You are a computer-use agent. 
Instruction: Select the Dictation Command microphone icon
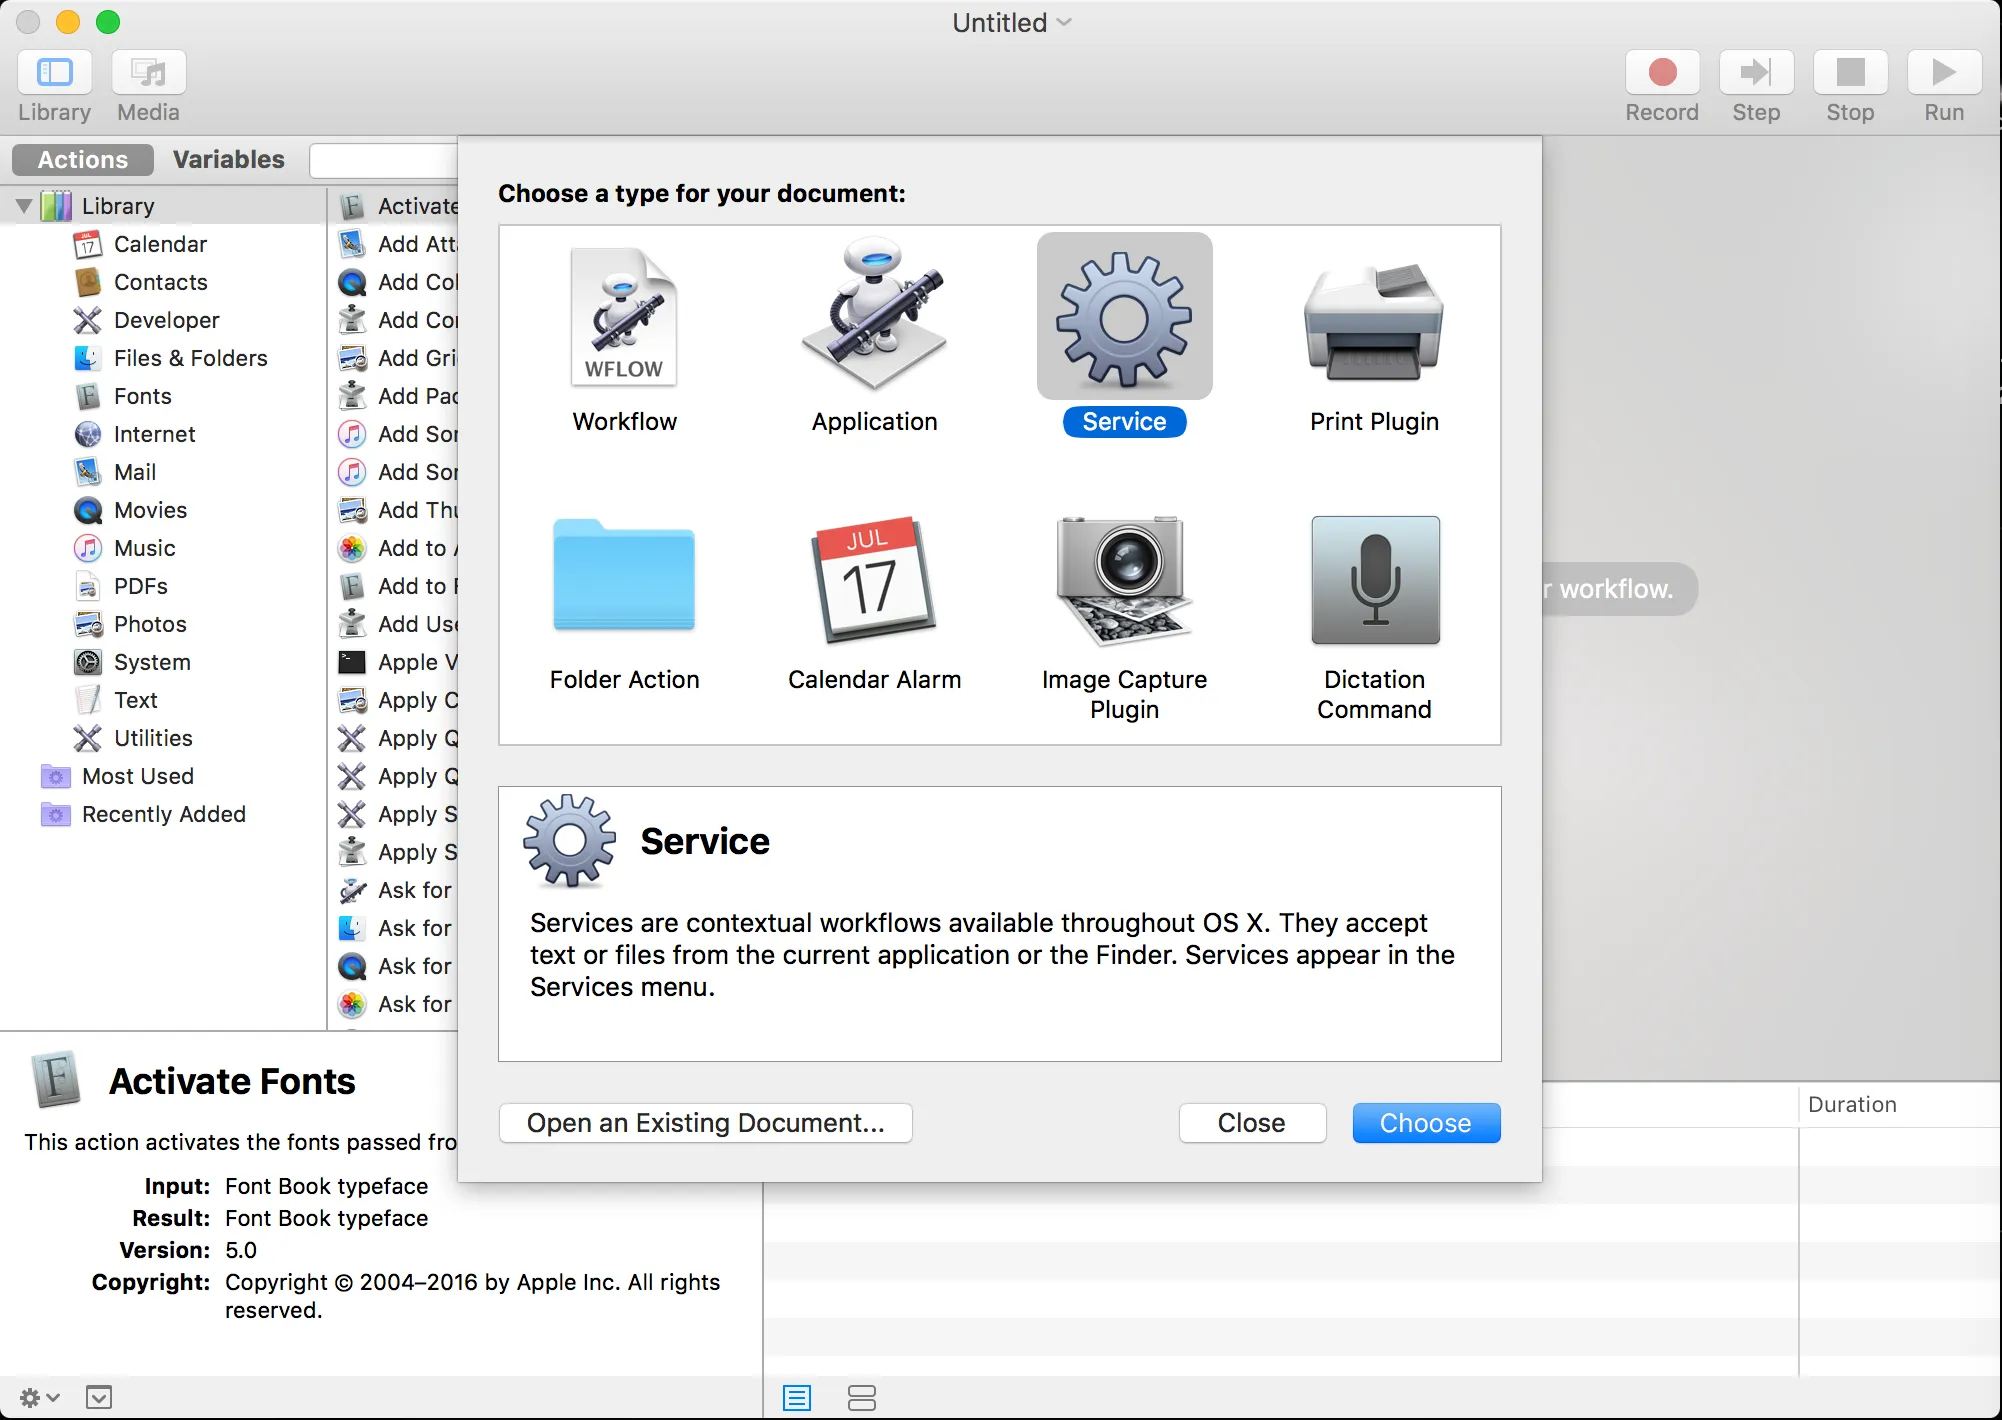(1374, 580)
